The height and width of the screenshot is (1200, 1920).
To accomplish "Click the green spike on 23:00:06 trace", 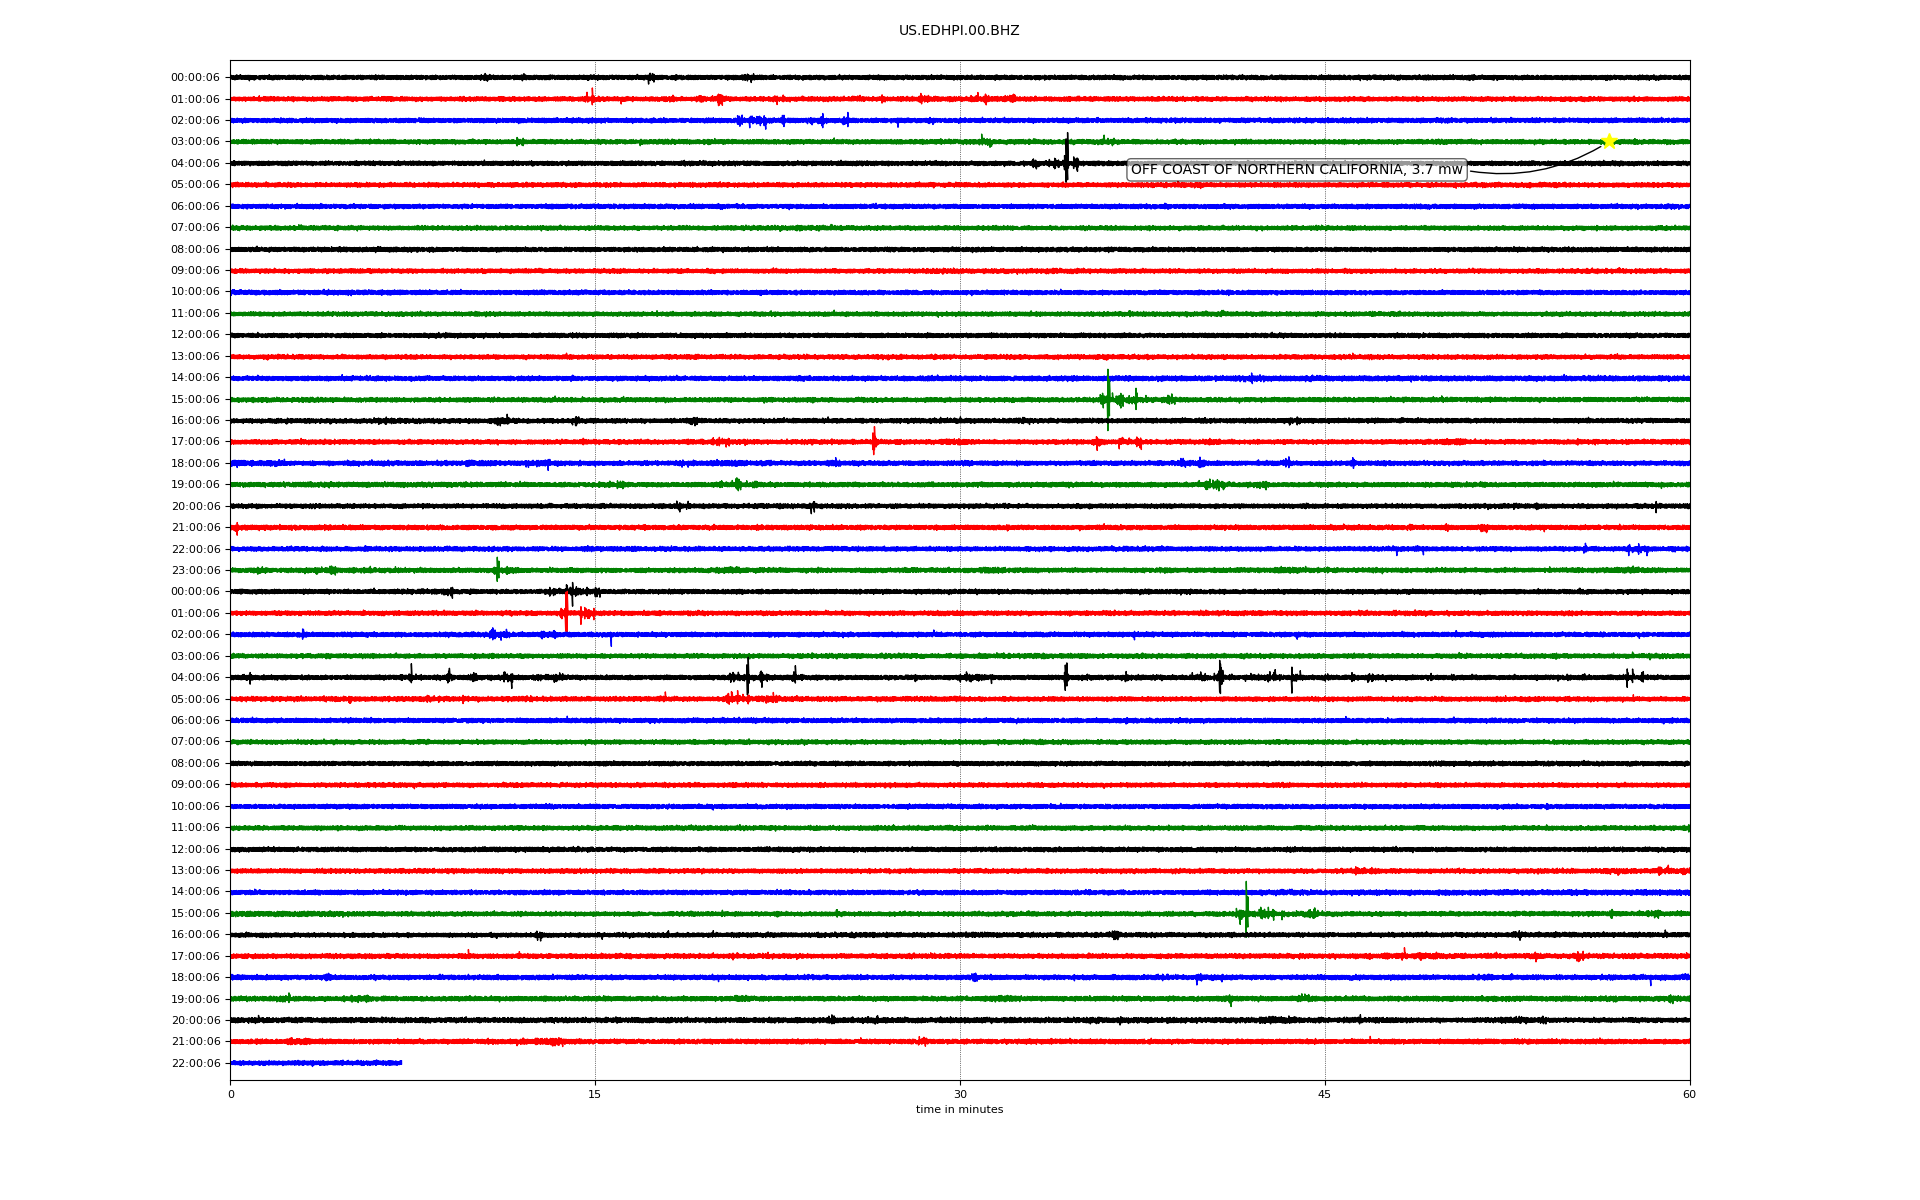I will click(497, 570).
